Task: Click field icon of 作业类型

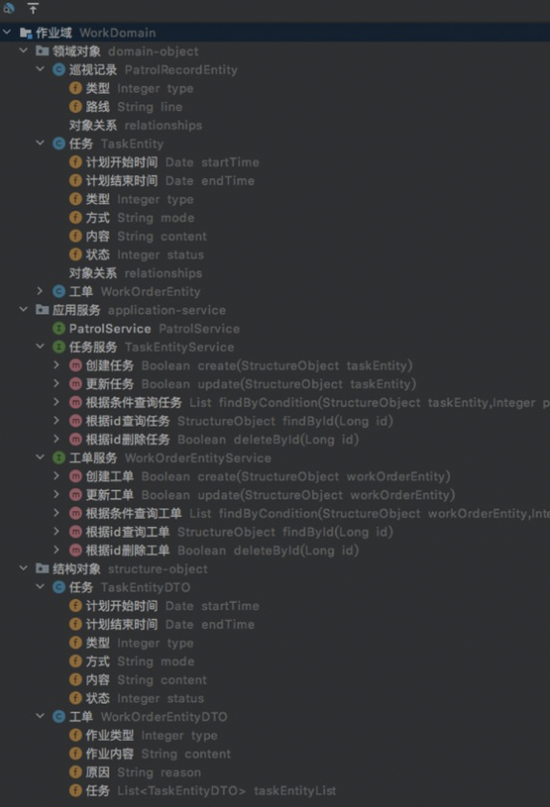Action: coord(76,735)
